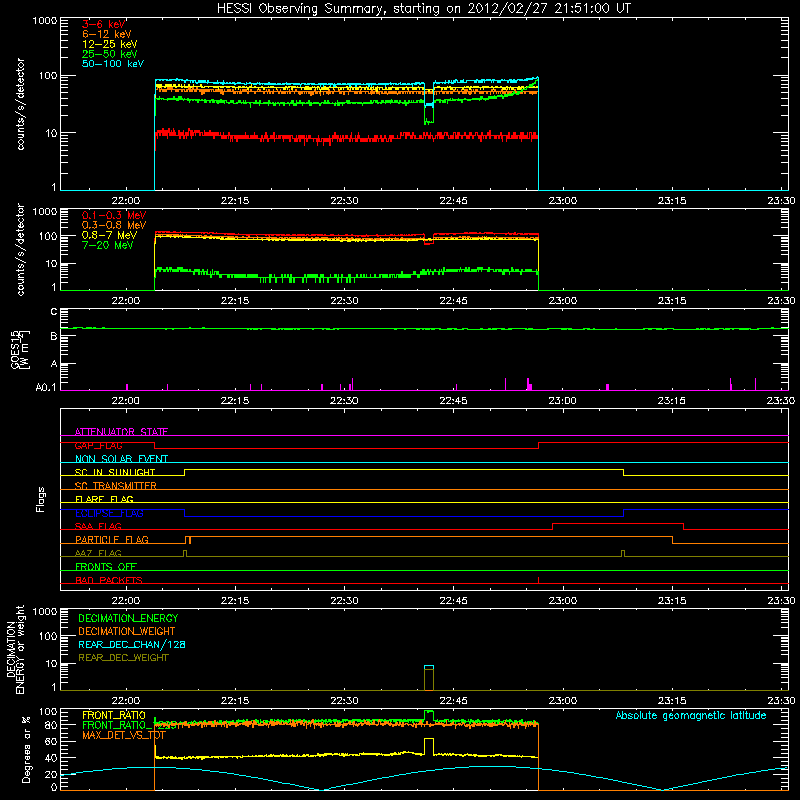Click the DECIMATION ENERGY or weight axis label
800x800 pixels.
(15, 649)
